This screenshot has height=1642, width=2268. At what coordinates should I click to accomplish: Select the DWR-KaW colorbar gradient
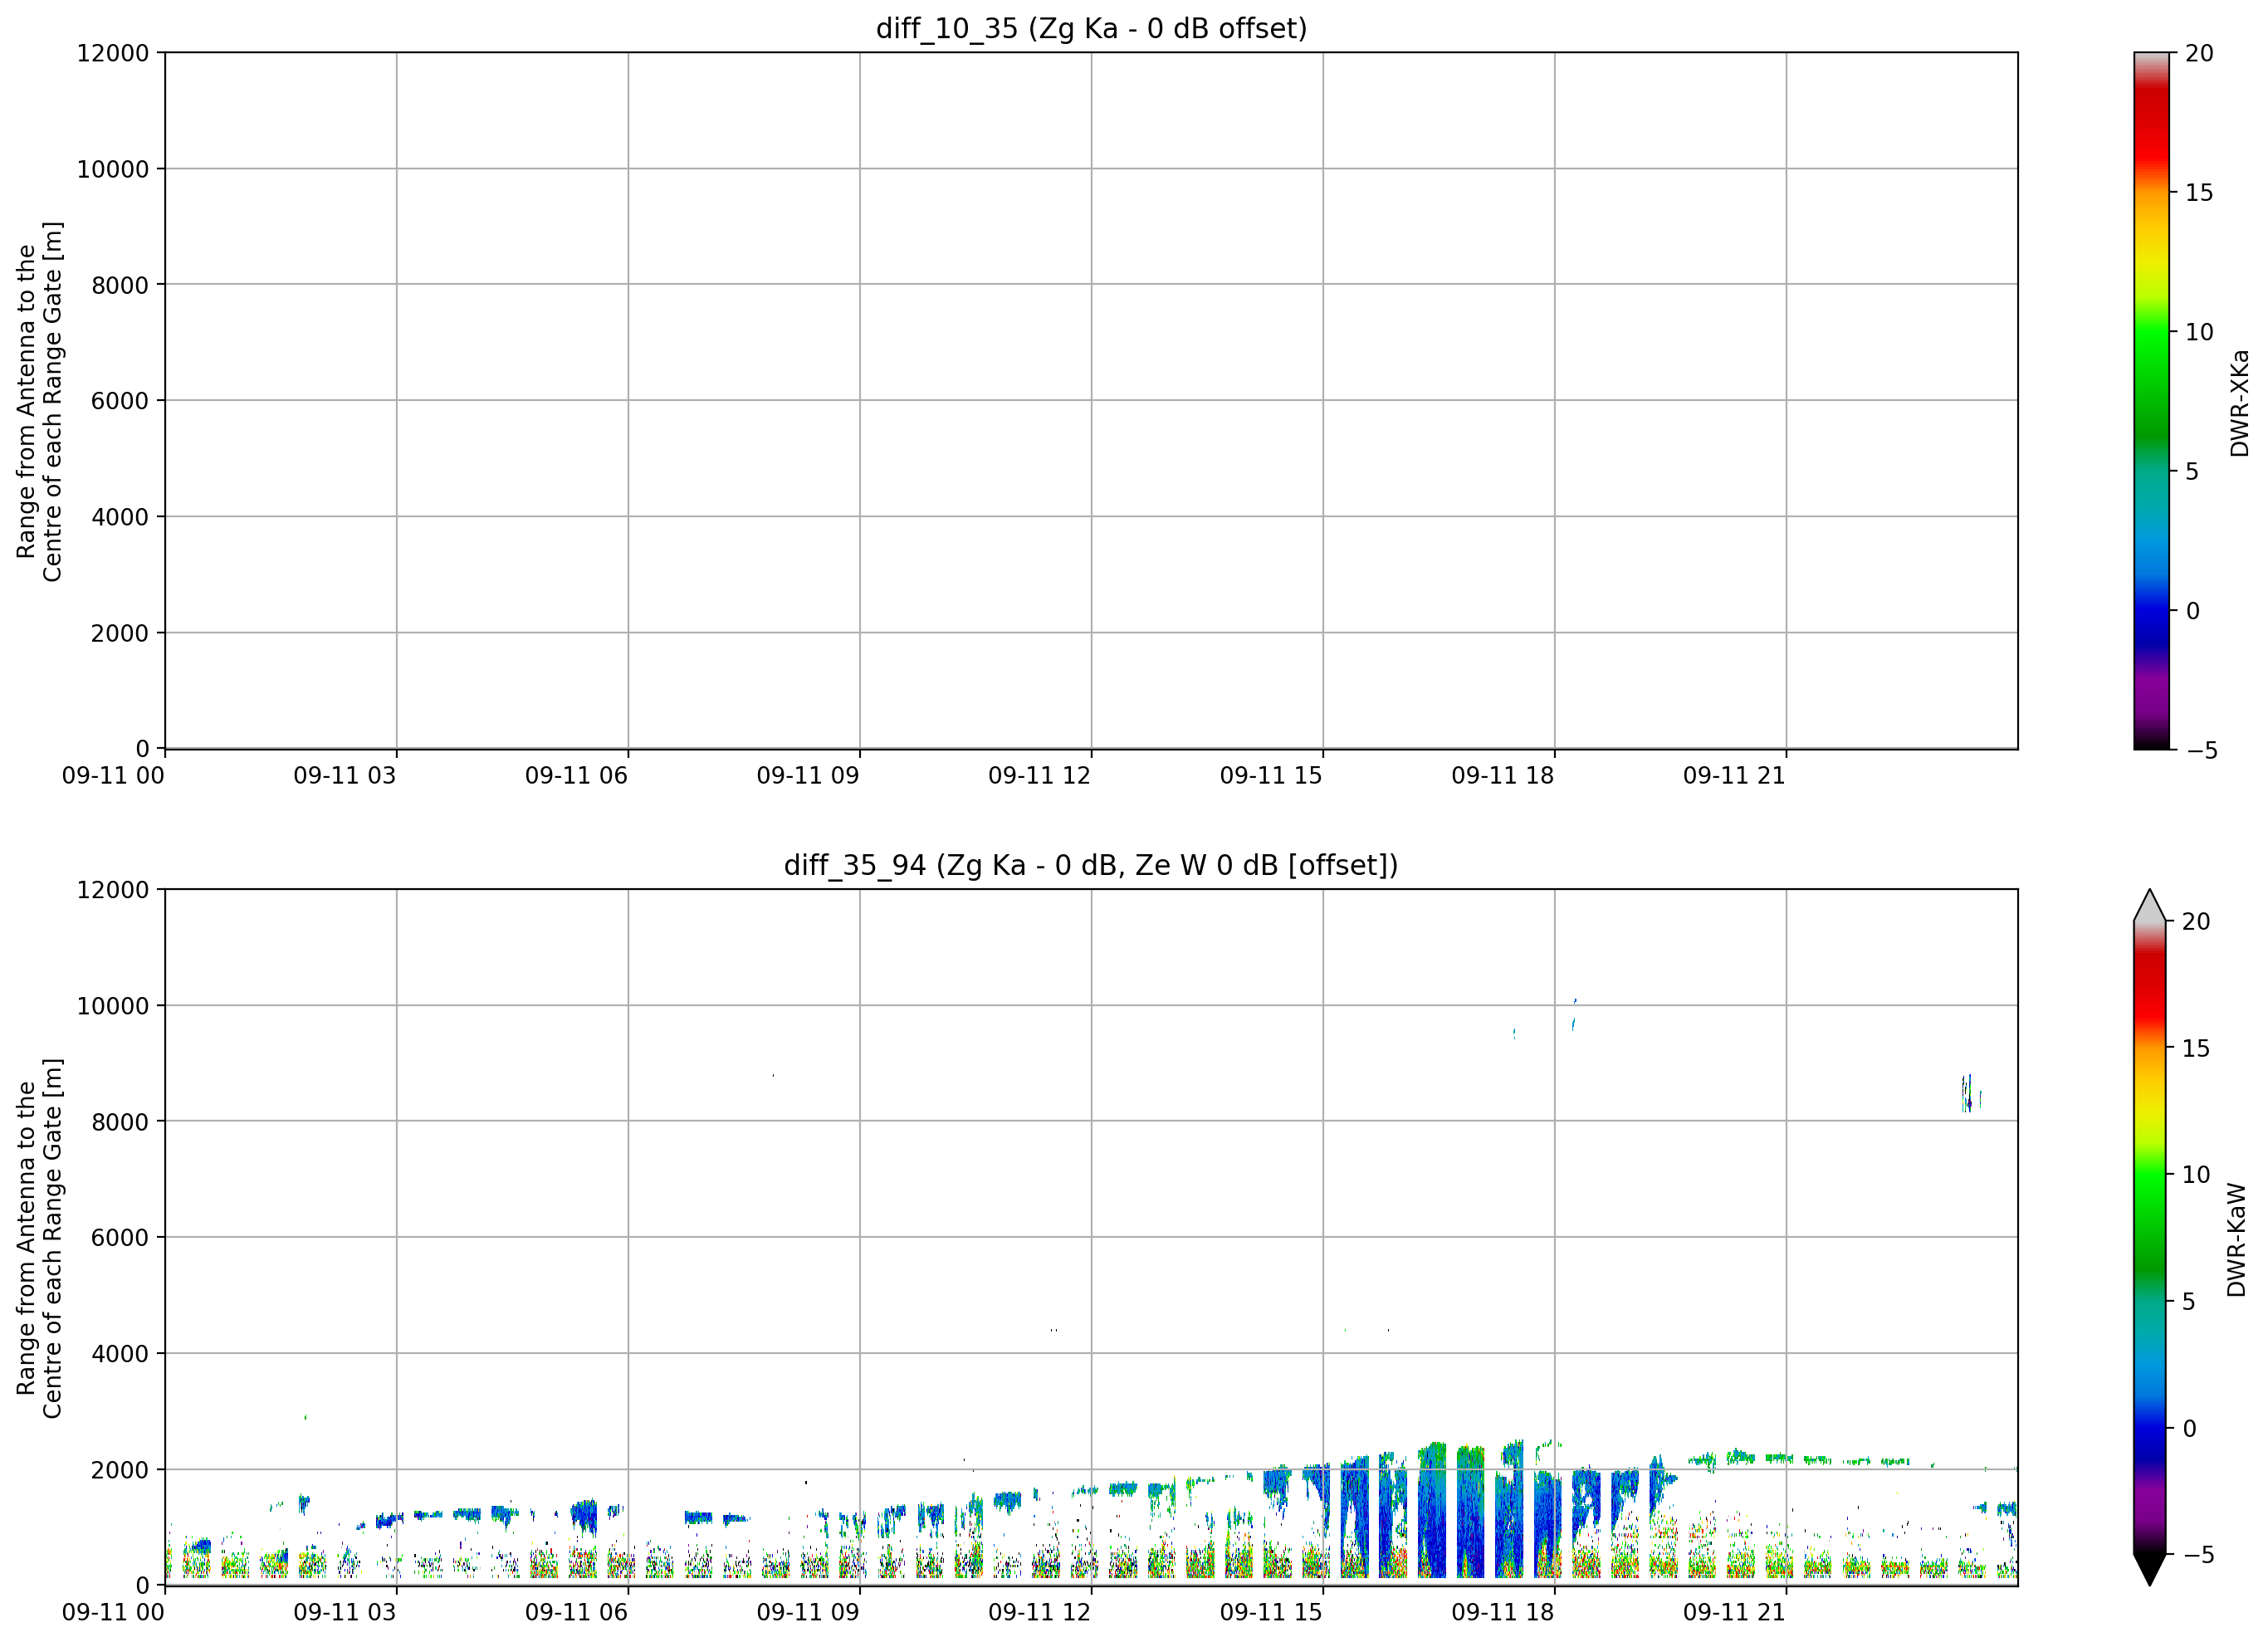pos(2149,1237)
